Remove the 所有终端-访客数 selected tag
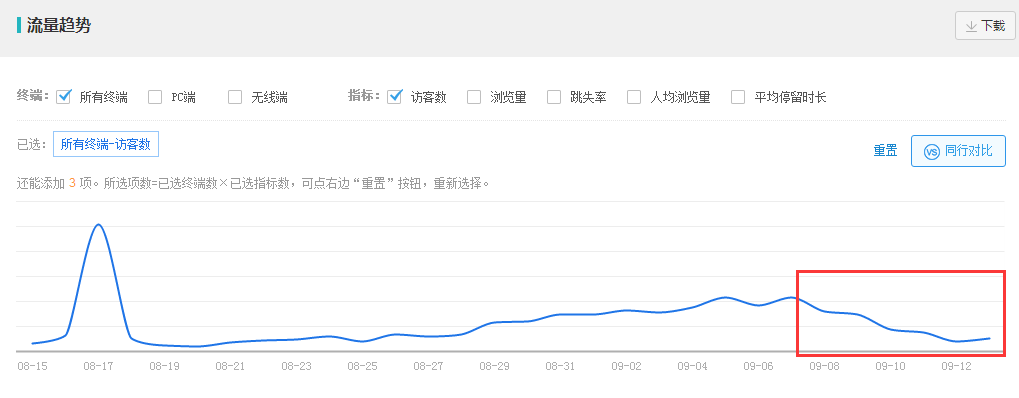This screenshot has width=1019, height=398. (106, 144)
